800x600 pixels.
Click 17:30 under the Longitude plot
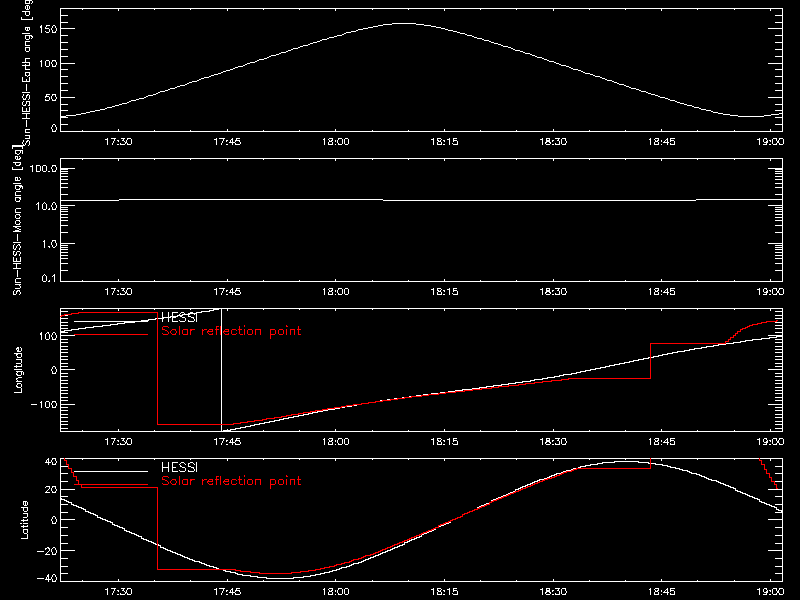point(118,442)
